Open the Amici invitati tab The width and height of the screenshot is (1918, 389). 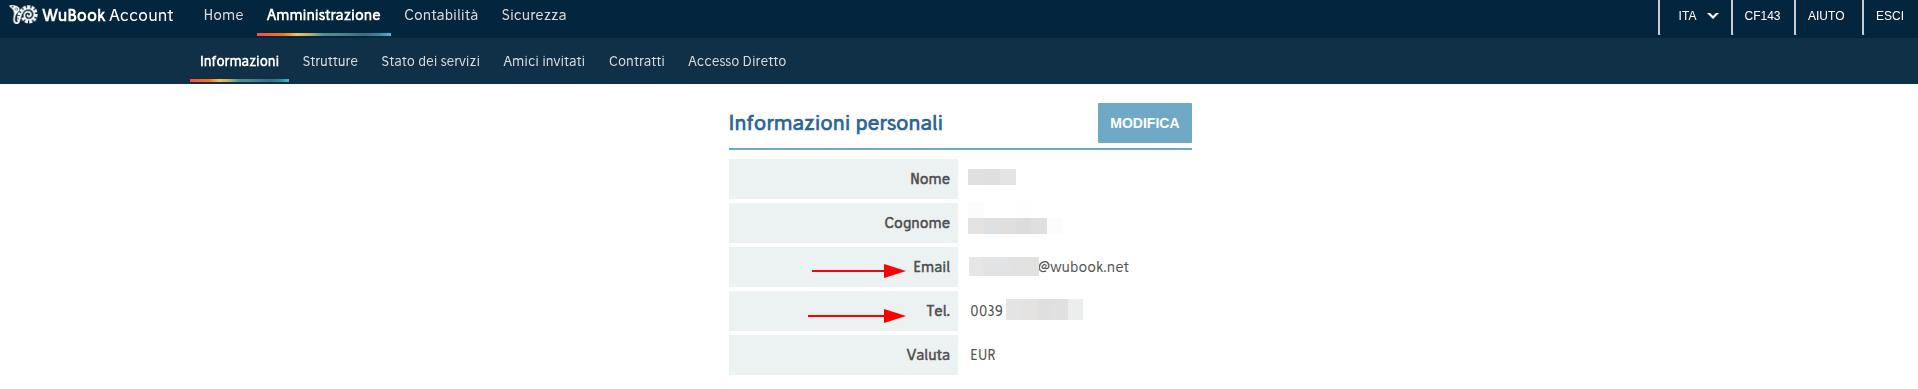[x=544, y=61]
